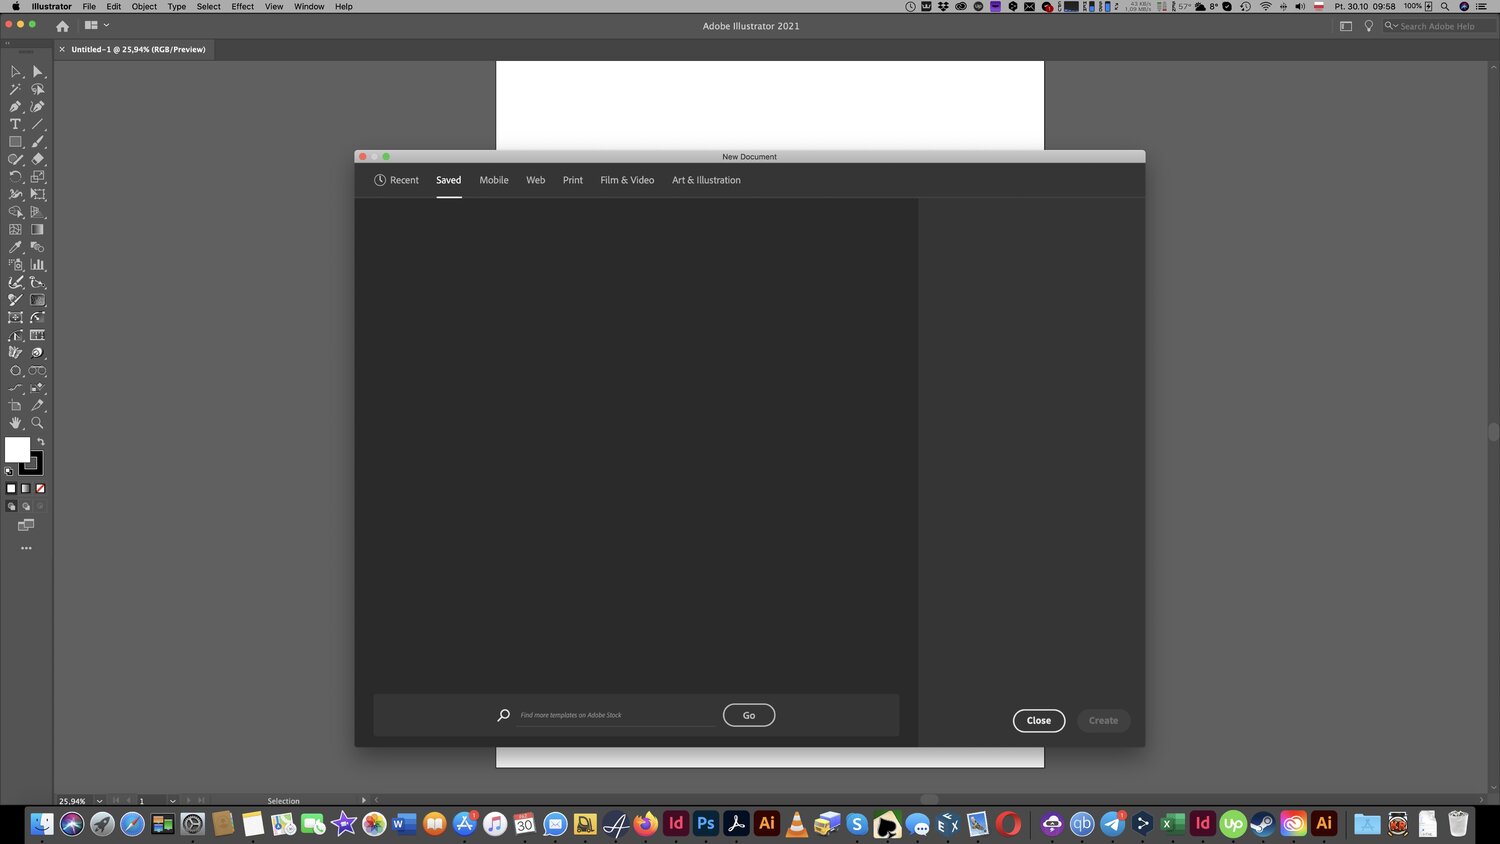1500x844 pixels.
Task: Set fill to None
Action: tap(40, 489)
